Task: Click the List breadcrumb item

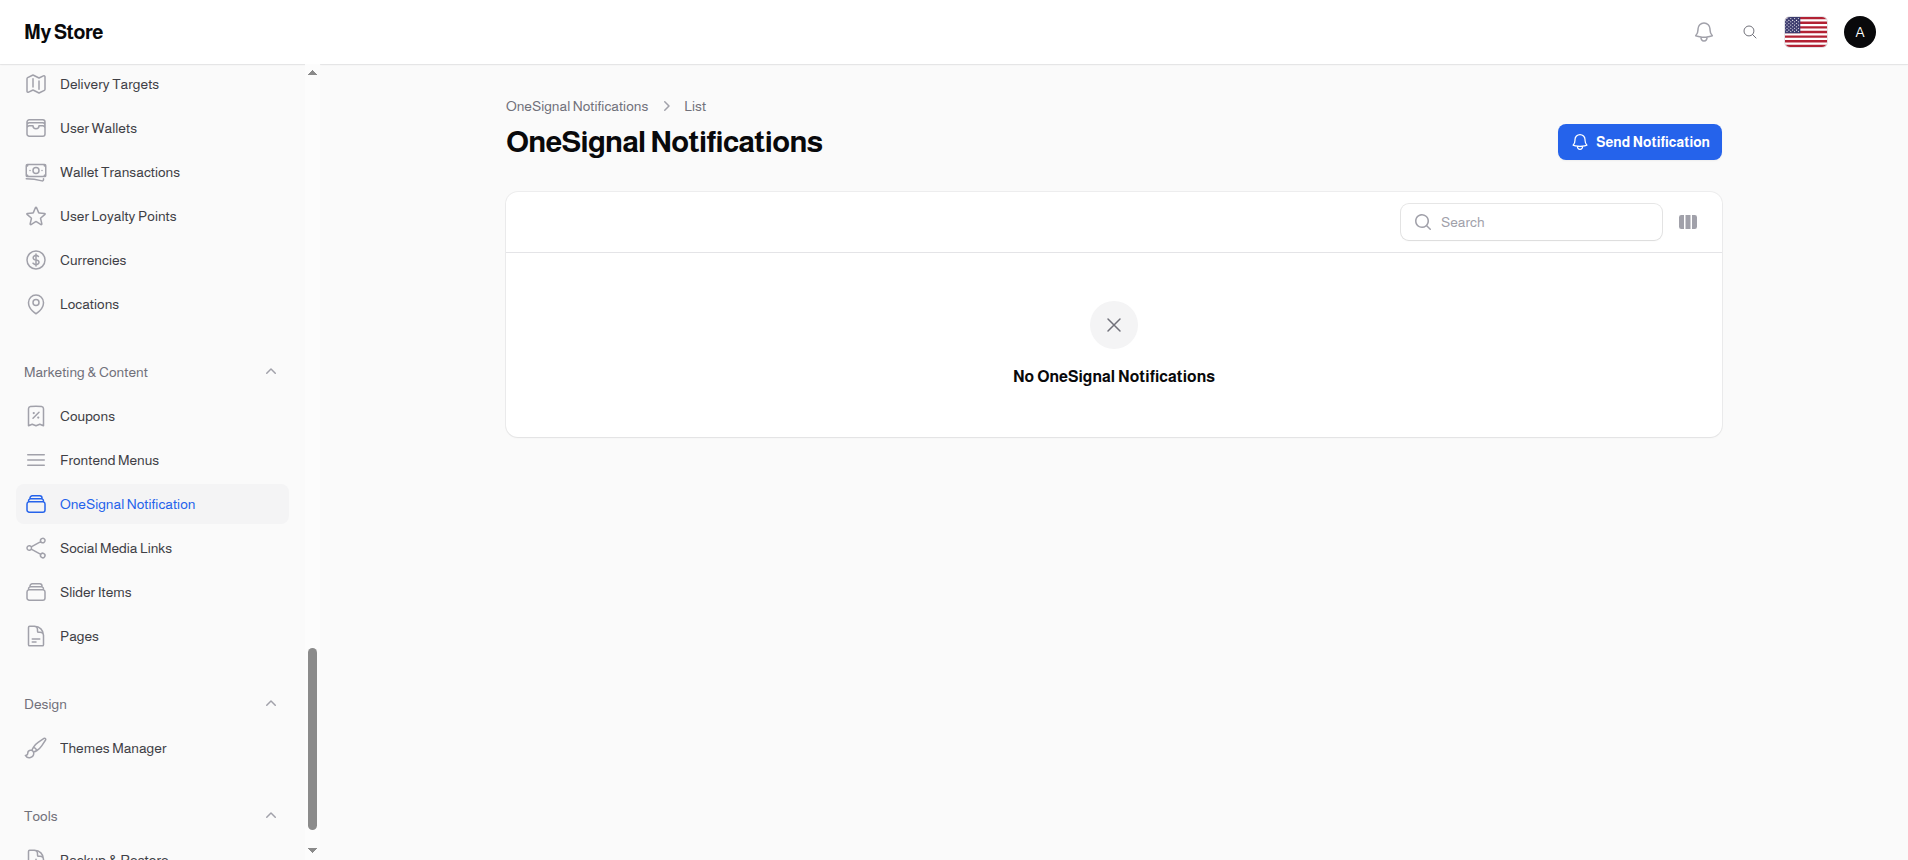Action: (695, 106)
